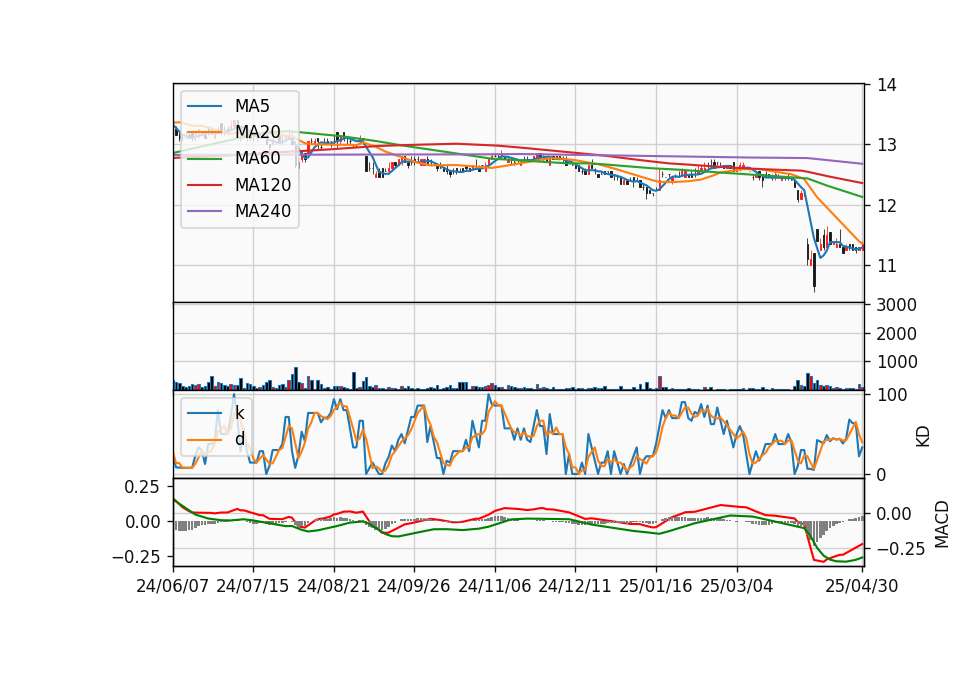960x690 pixels.
Task: Click the 24/06/07 date label
Action: pyautogui.click(x=173, y=586)
